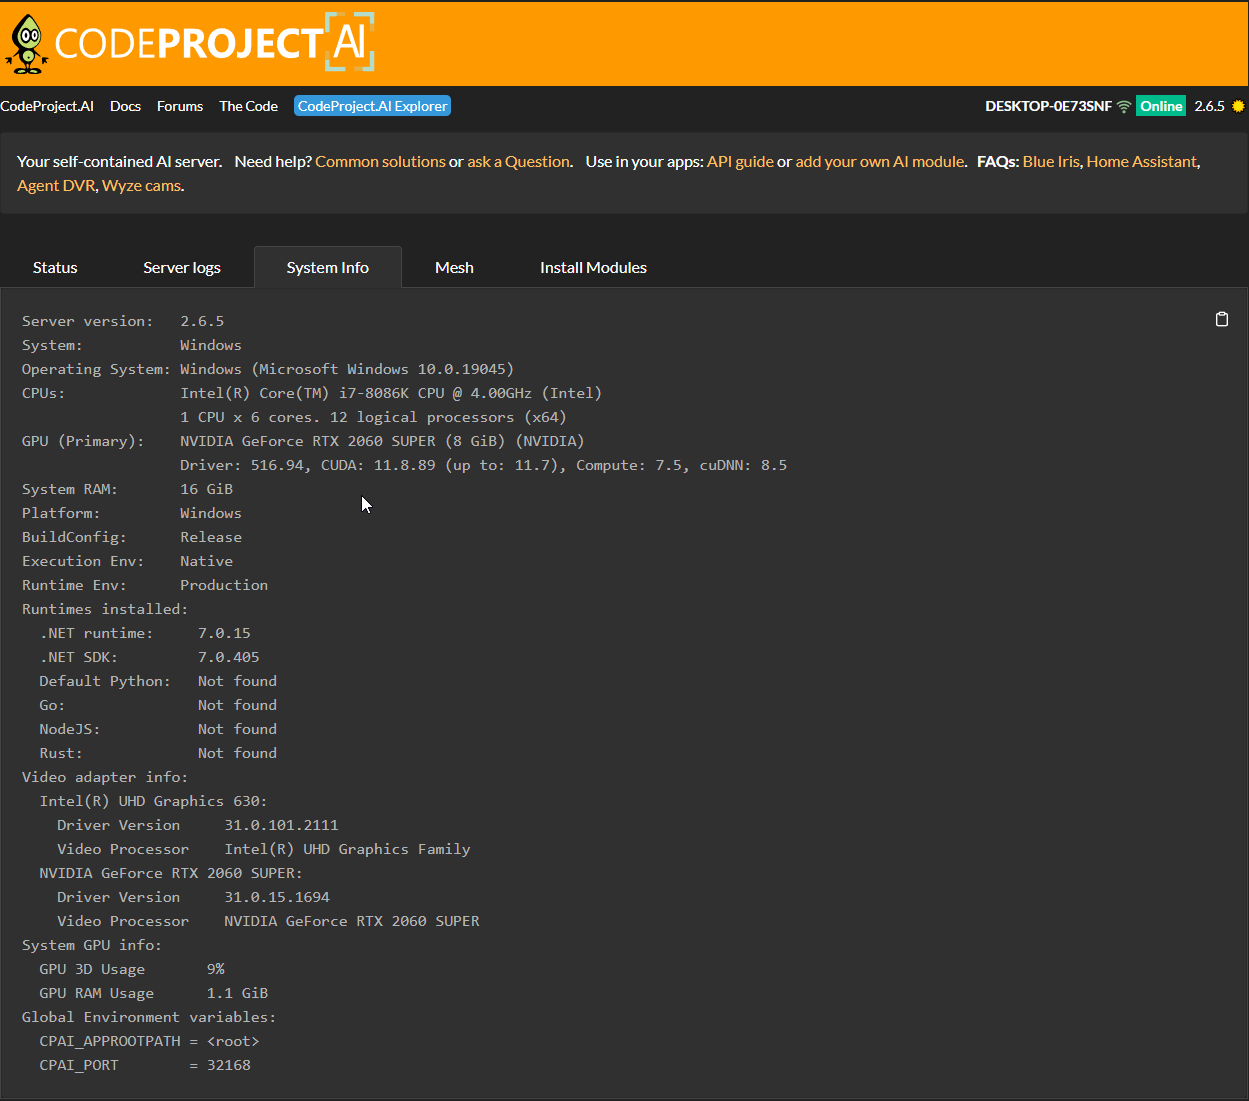1249x1101 pixels.
Task: Click Execution Env Native line
Action: point(127,561)
